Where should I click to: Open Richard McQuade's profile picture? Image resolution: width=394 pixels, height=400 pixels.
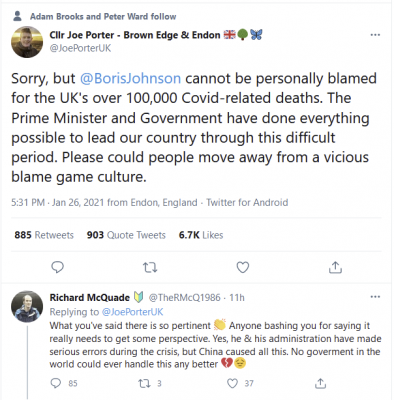pyautogui.click(x=27, y=307)
